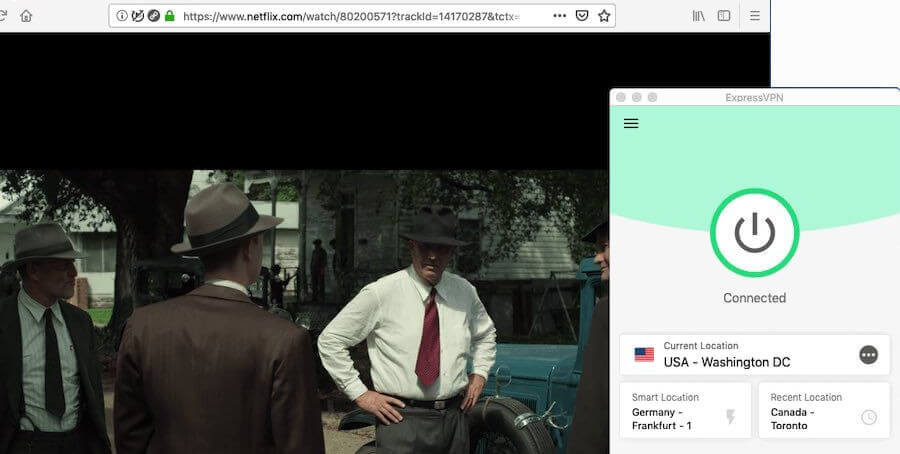Save the page to Pocket

click(582, 16)
